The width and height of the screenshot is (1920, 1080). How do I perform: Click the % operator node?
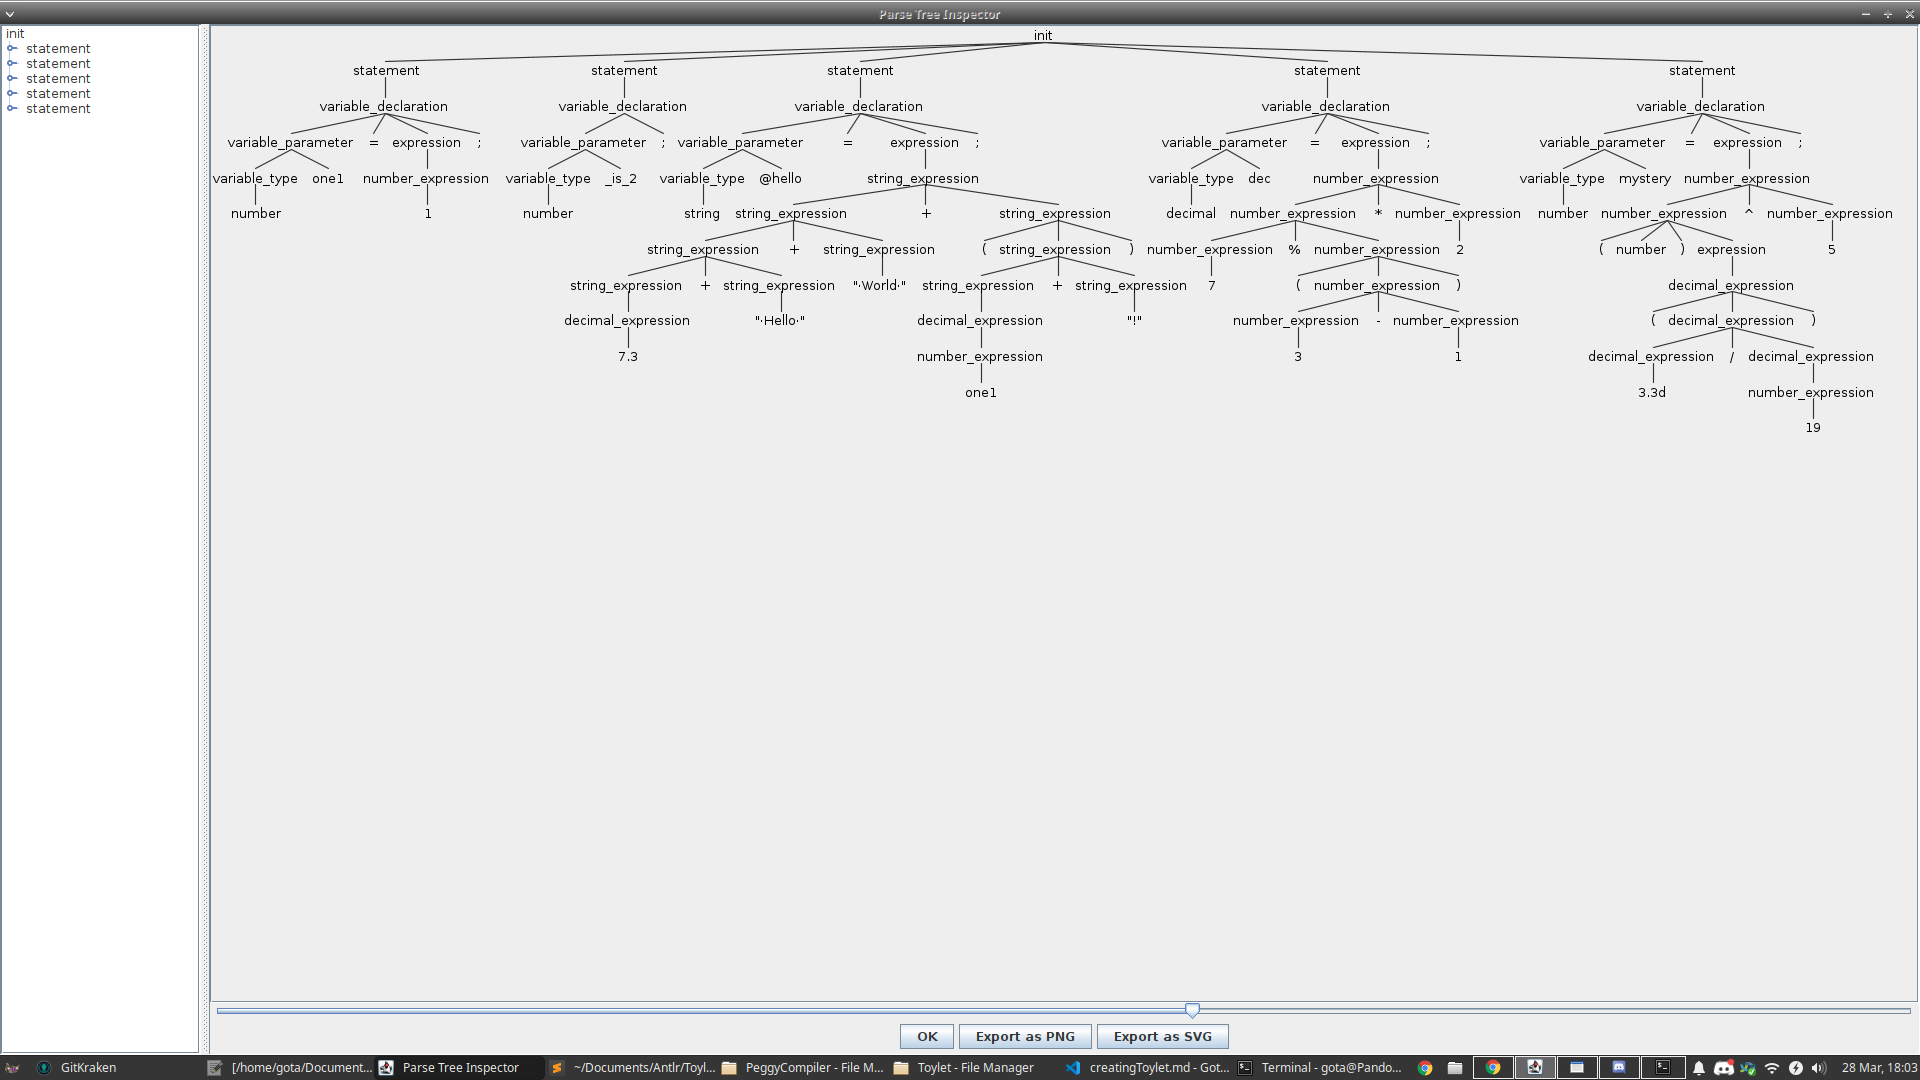click(1294, 249)
